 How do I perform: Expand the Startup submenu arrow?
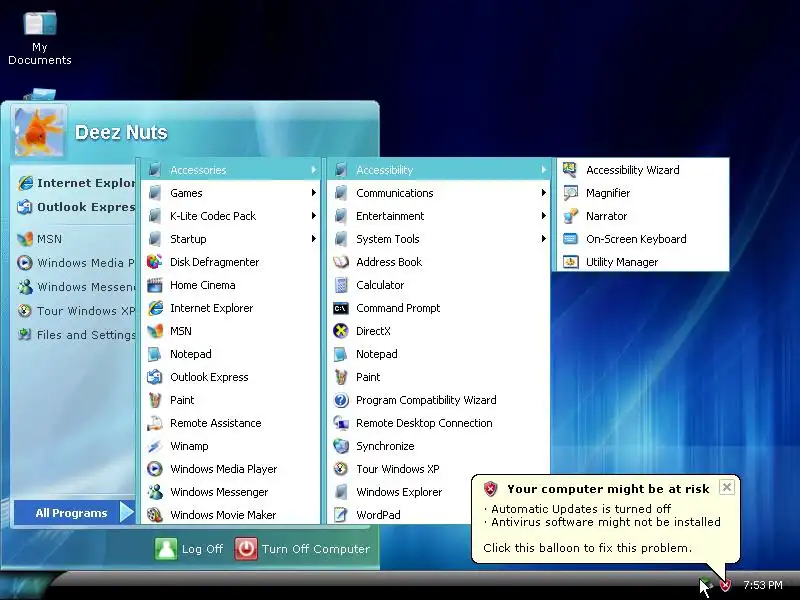pos(313,239)
